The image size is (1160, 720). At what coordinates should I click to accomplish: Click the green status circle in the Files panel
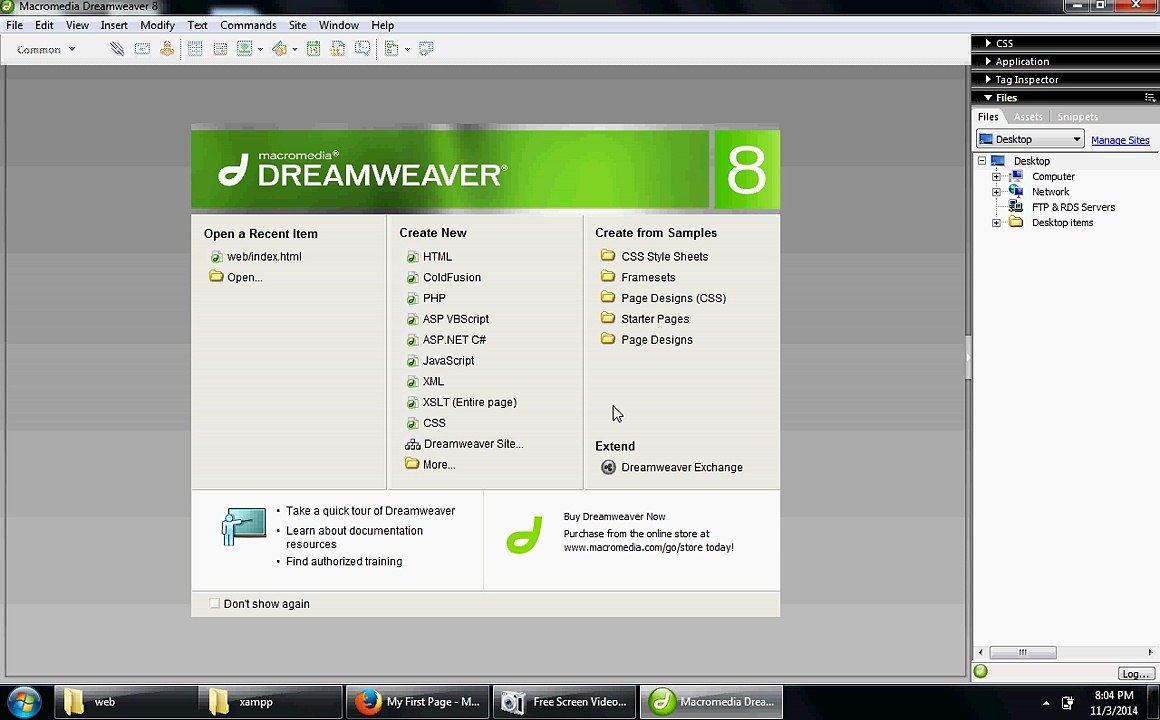[981, 671]
